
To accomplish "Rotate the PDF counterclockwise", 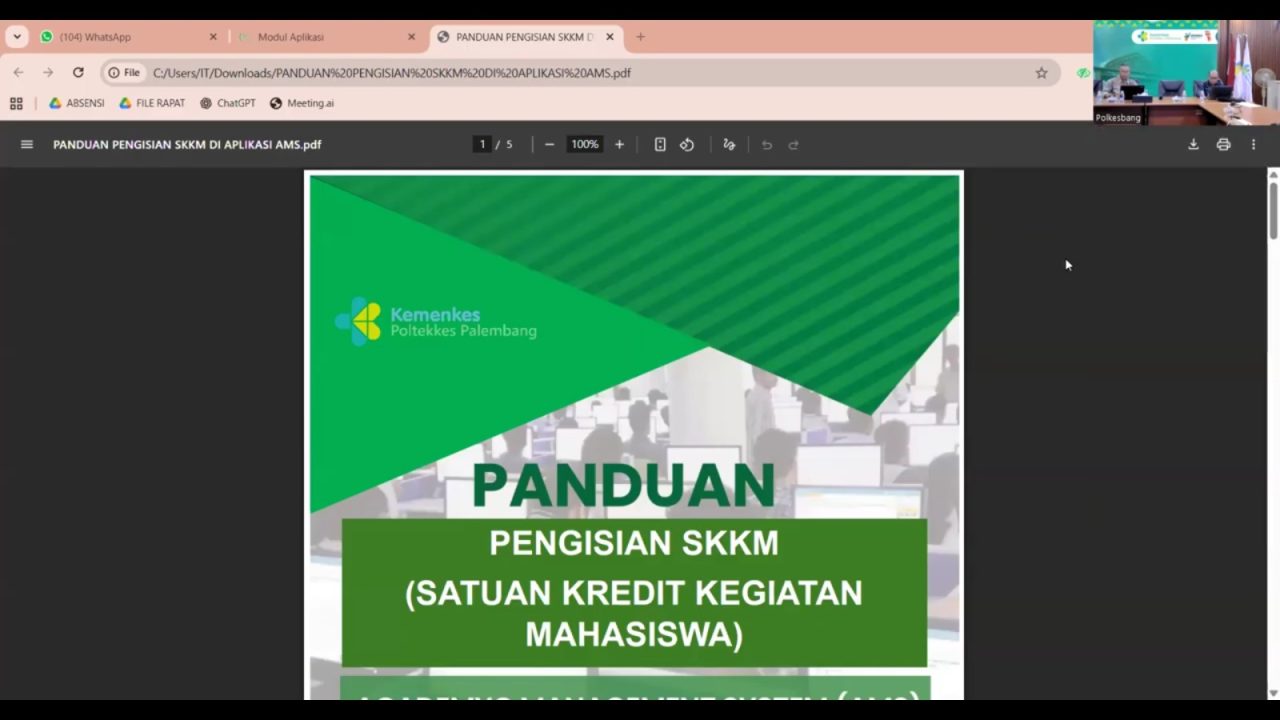I will [687, 144].
